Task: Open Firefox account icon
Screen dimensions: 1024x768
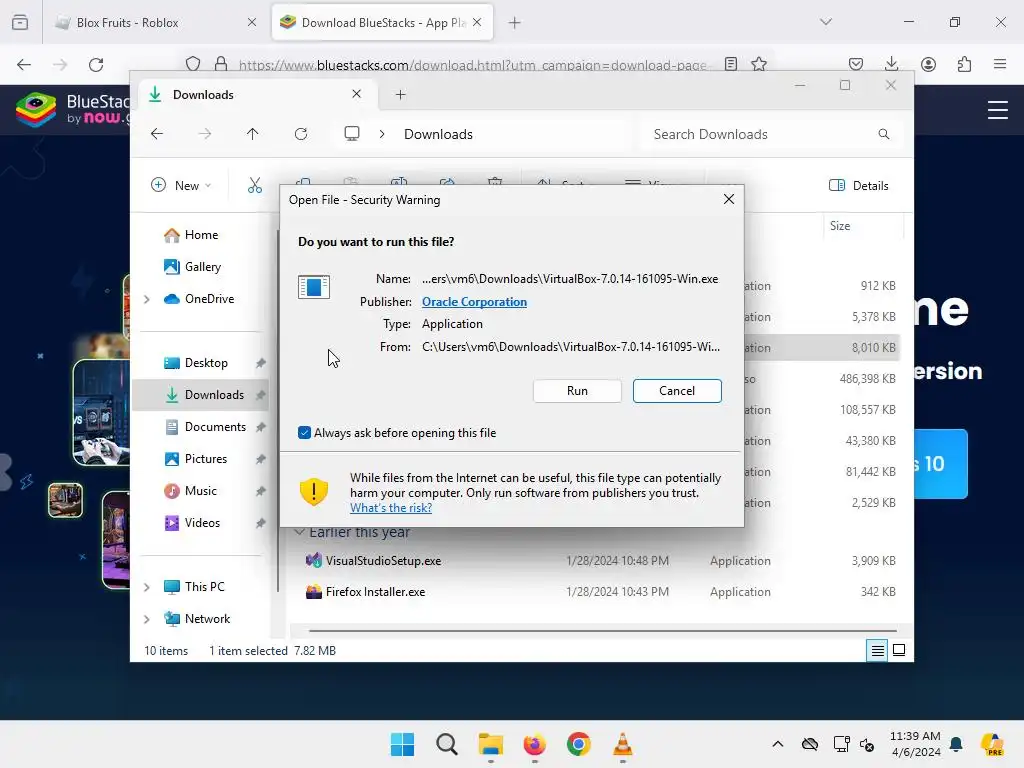Action: pos(928,64)
